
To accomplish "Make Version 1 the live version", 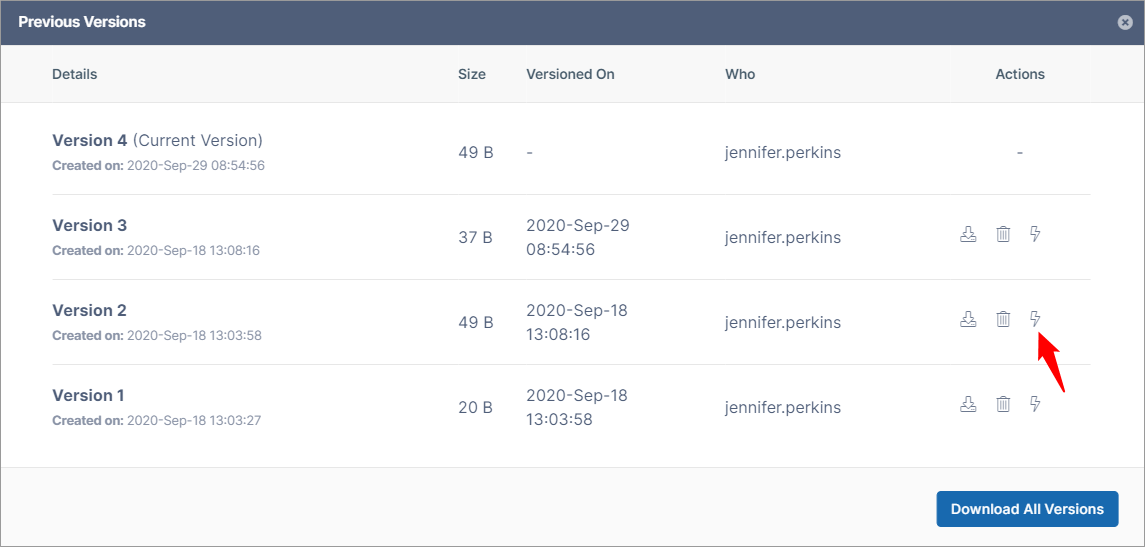I will coord(1035,404).
